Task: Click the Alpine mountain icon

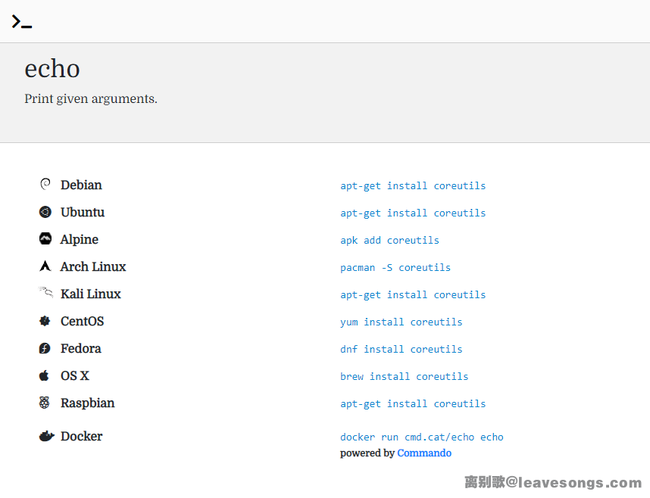Action: pyautogui.click(x=45, y=239)
